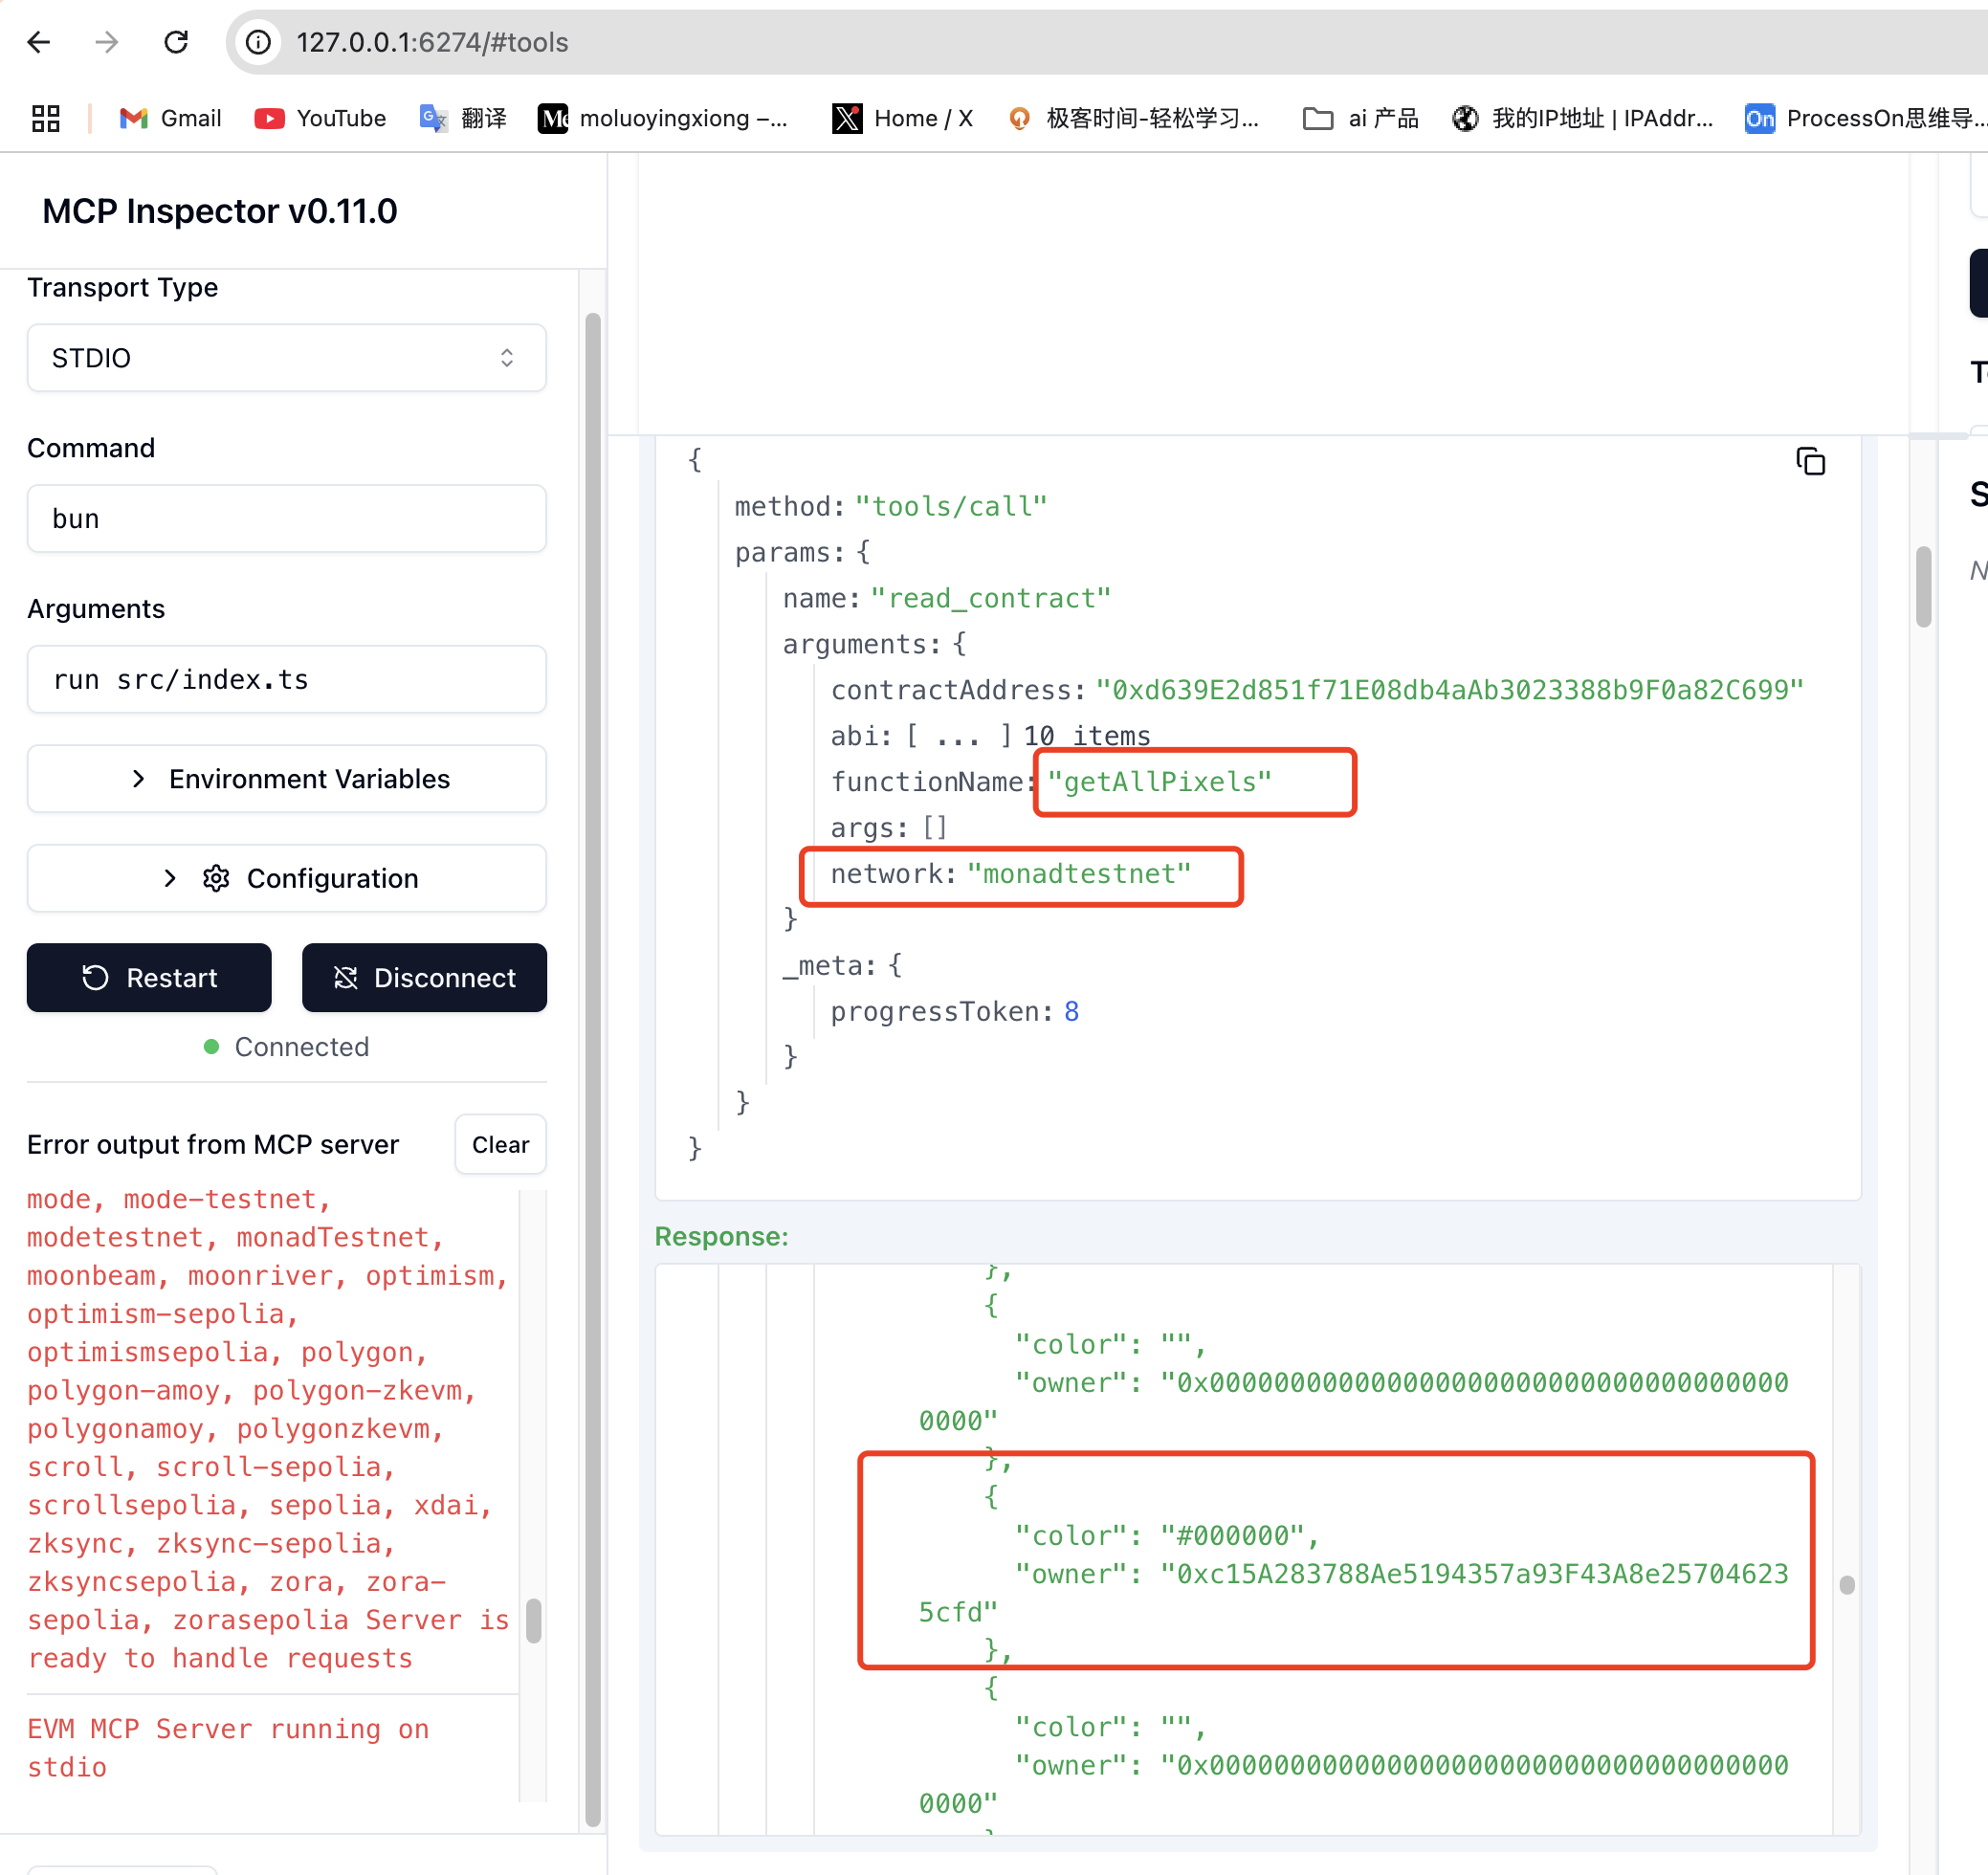Click the MCP Inspector v0.11.0 title
1988x1875 pixels.
220,211
